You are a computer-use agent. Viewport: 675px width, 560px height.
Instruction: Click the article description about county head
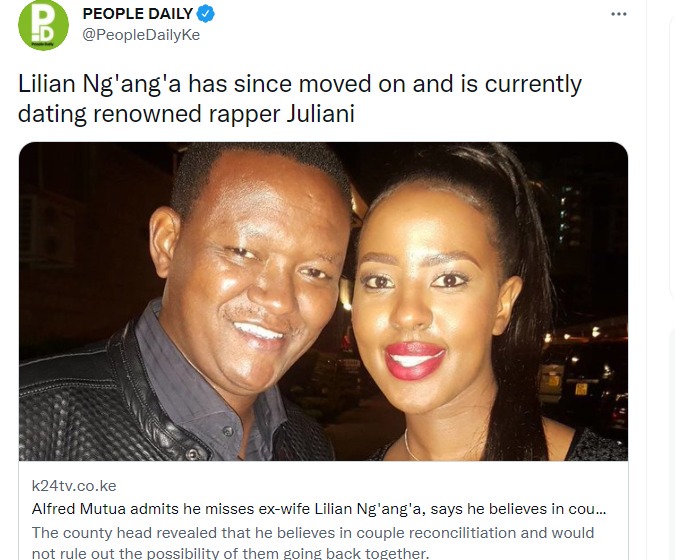(313, 543)
